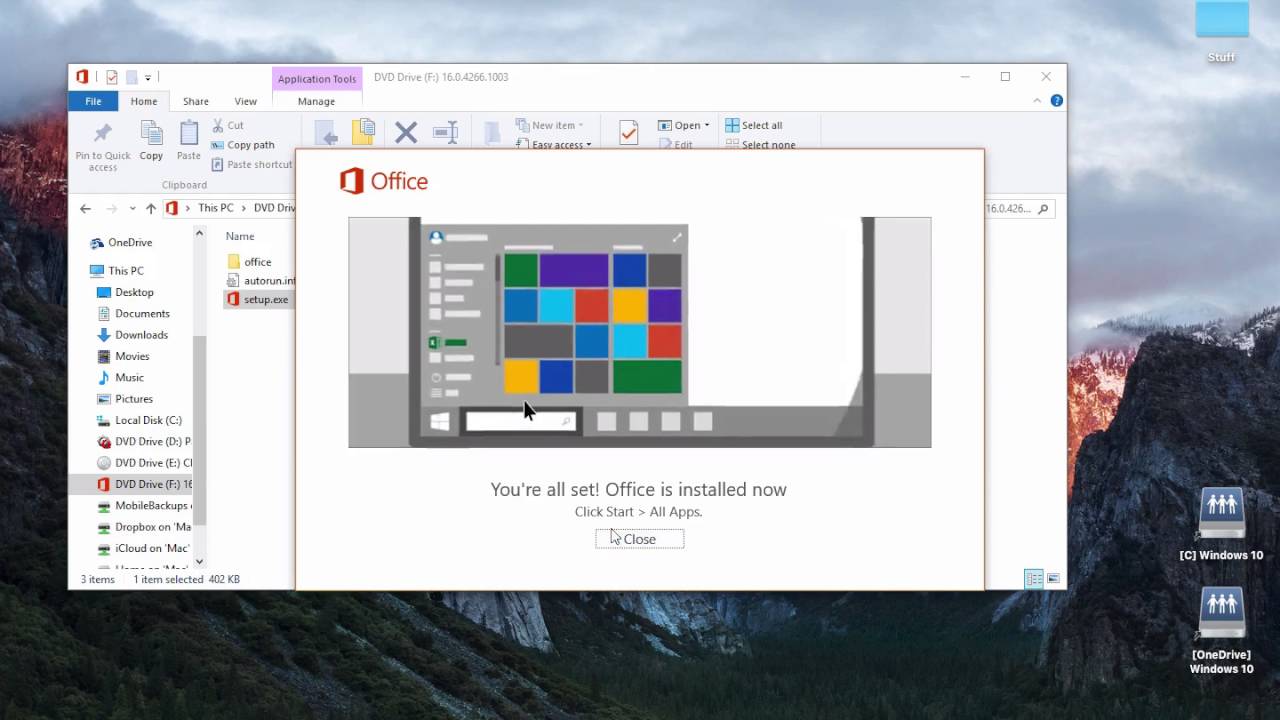This screenshot has width=1280, height=720.
Task: Click the New folder icon in the ribbon
Action: pyautogui.click(x=492, y=133)
